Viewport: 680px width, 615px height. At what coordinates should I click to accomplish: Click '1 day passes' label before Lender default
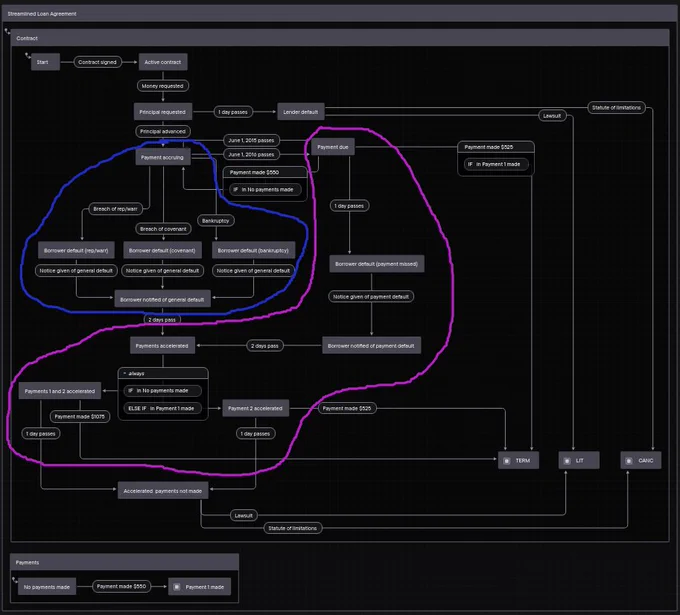[233, 112]
